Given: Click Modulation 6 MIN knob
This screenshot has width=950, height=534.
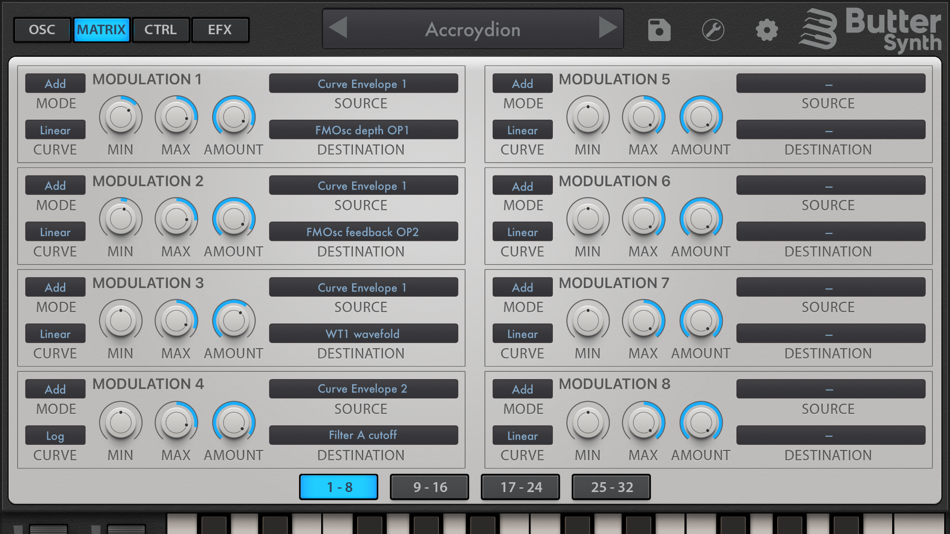Looking at the screenshot, I should (x=588, y=219).
